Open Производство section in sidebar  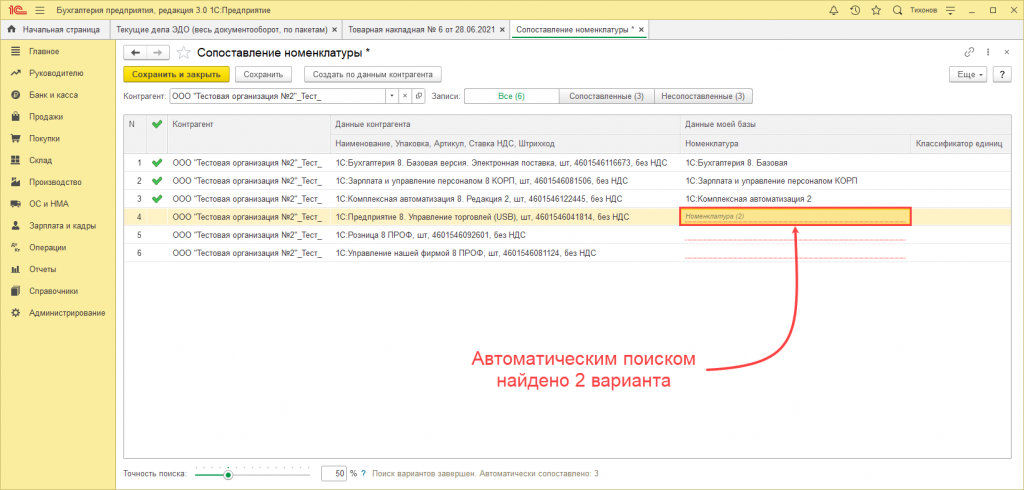click(55, 182)
